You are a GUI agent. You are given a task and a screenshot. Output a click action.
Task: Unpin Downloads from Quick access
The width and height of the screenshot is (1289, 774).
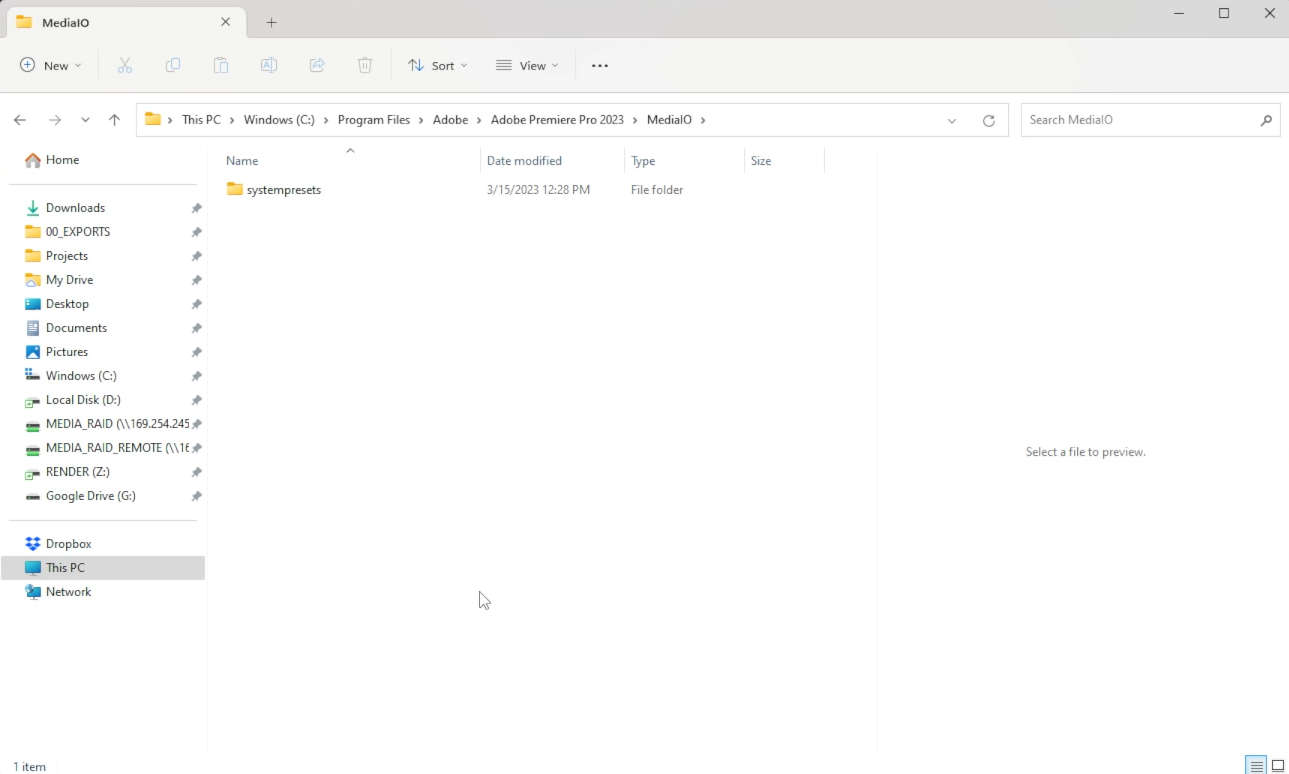tap(197, 208)
